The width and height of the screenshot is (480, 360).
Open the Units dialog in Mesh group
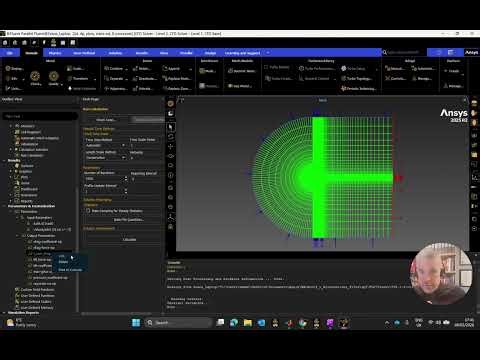pyautogui.click(x=14, y=88)
